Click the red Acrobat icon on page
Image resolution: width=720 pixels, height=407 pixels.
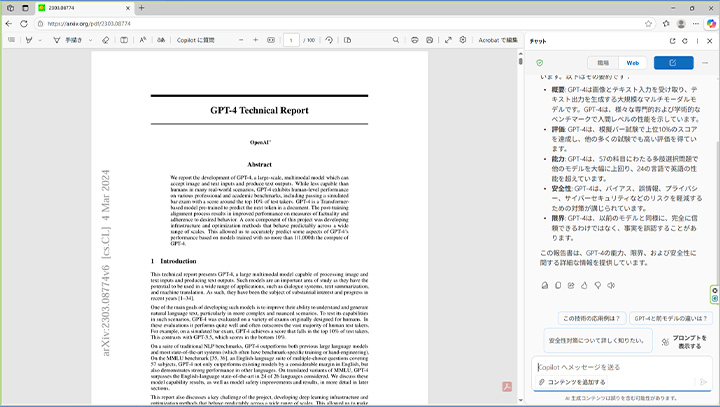point(507,387)
